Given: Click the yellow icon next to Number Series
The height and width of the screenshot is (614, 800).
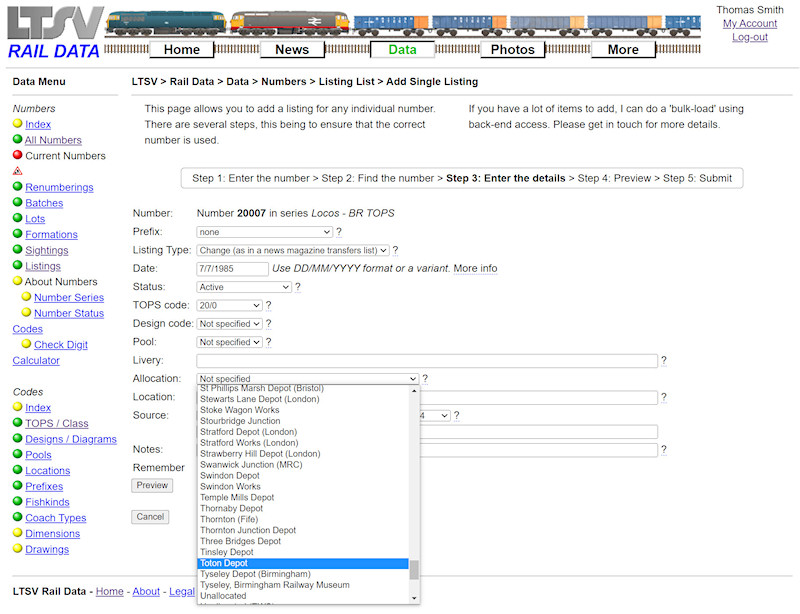Looking at the screenshot, I should [x=29, y=297].
